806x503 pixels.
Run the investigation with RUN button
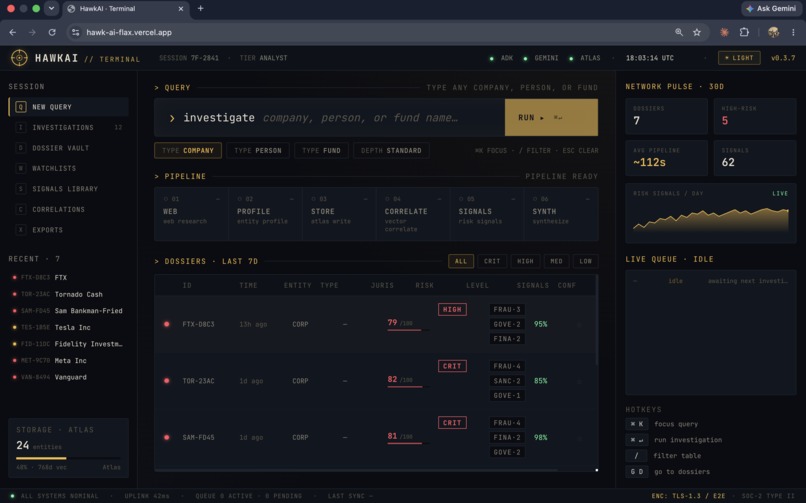[551, 118]
